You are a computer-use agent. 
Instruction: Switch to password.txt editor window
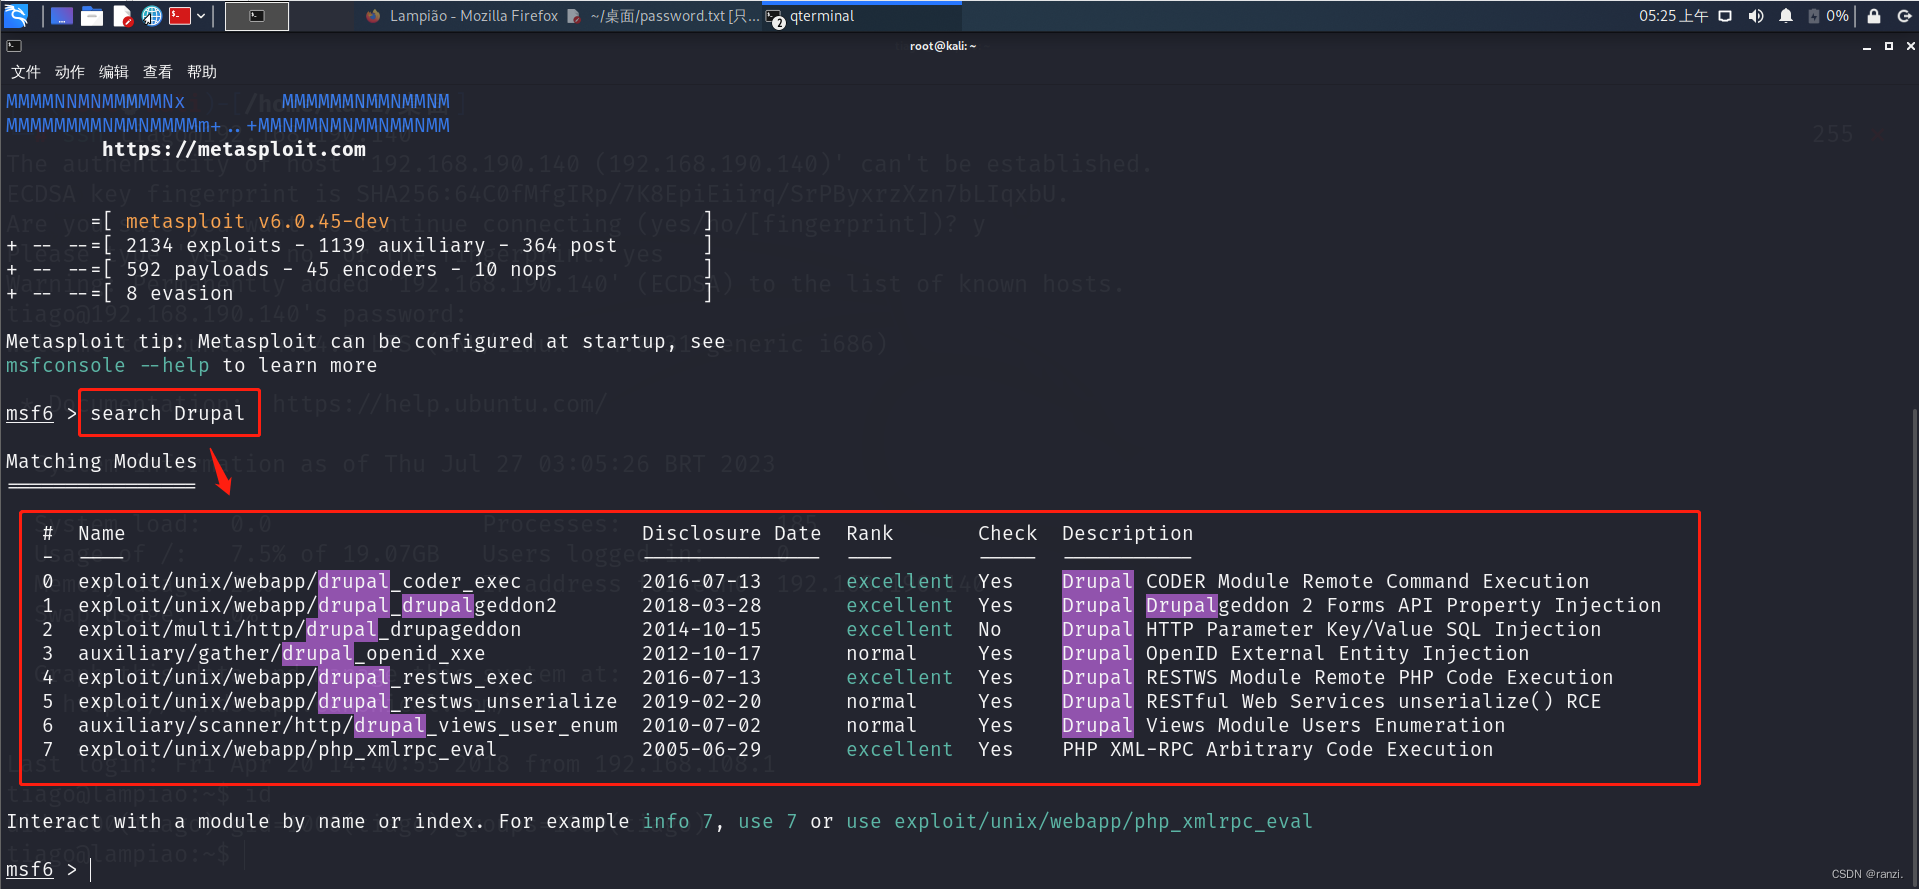tap(664, 16)
